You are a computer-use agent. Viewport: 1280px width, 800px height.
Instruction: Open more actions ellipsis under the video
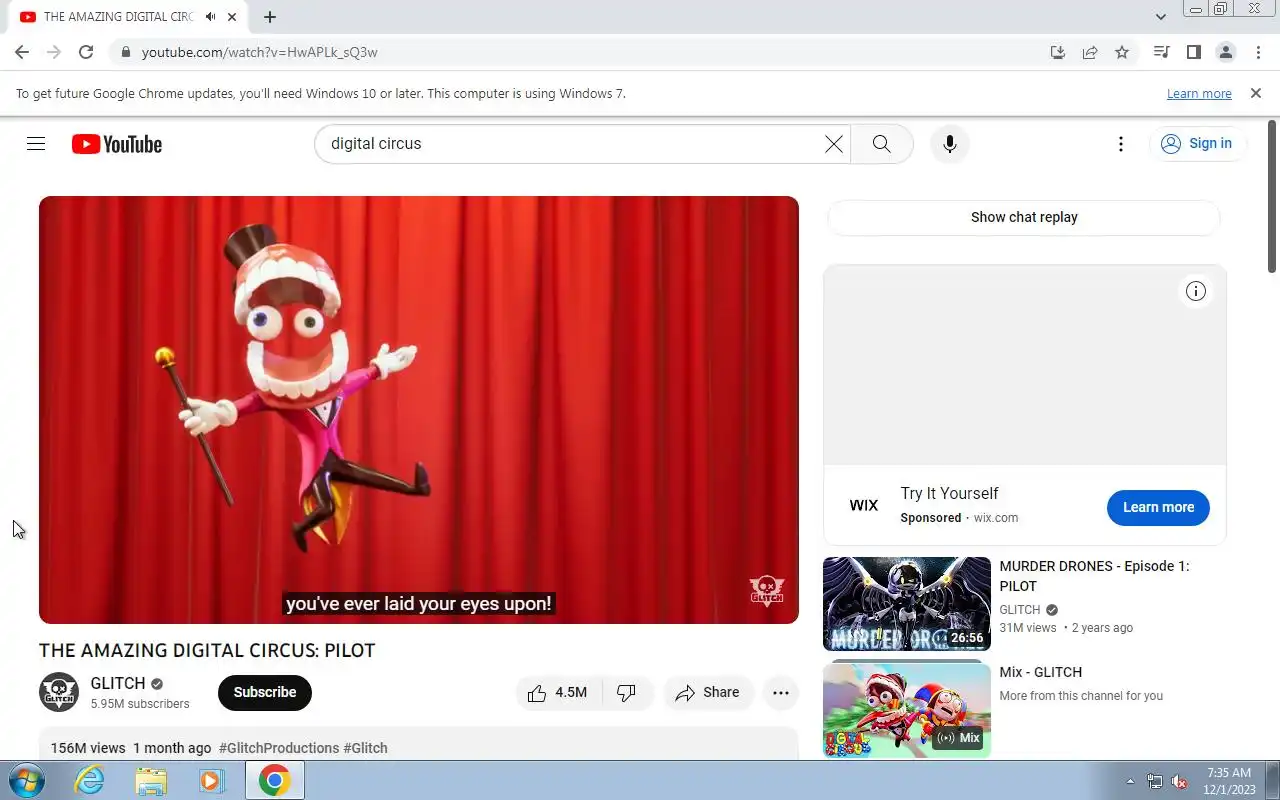(x=781, y=692)
